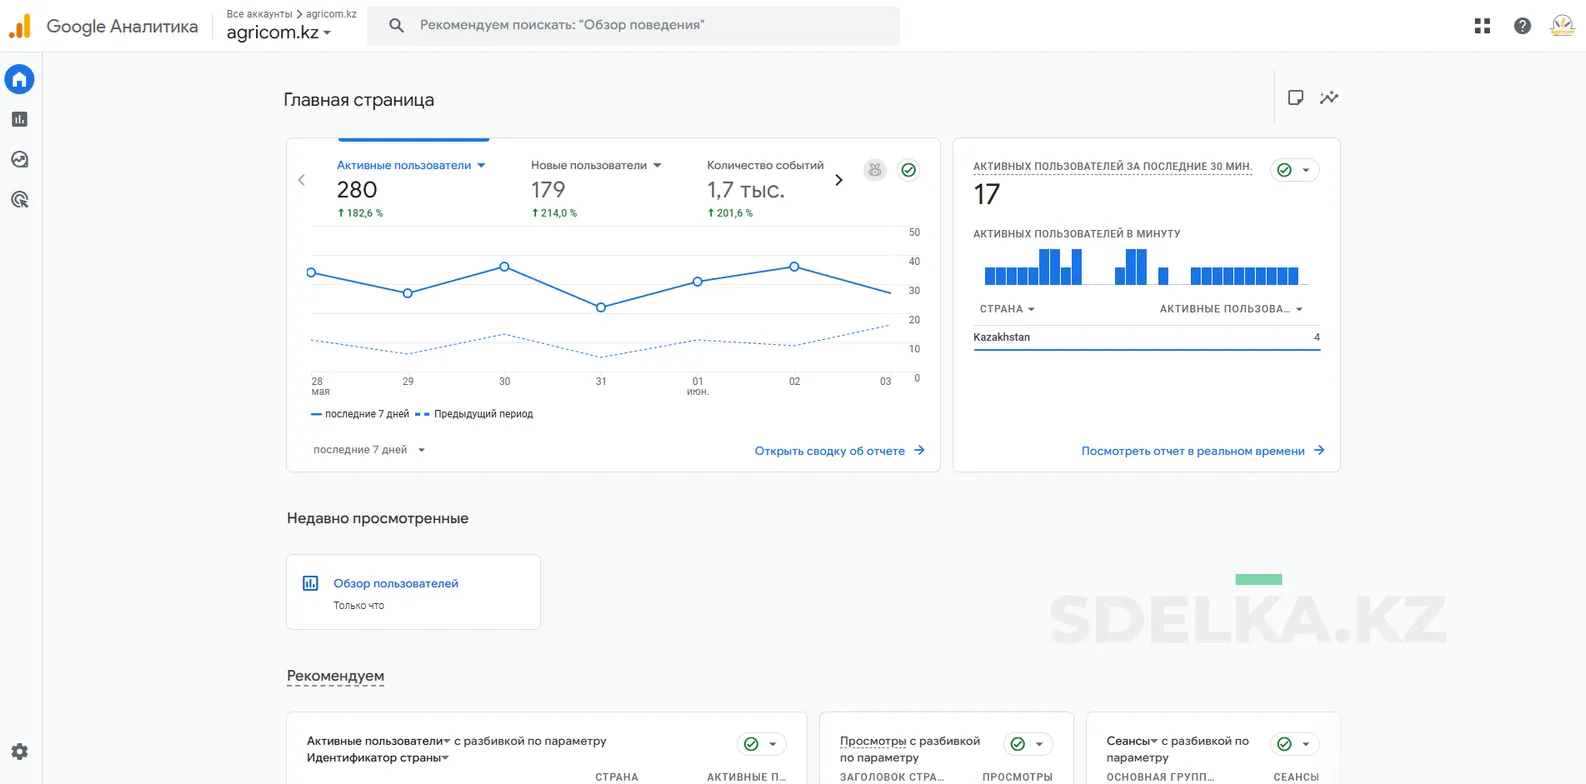The height and width of the screenshot is (784, 1586).
Task: Click the Просмотры metric label
Action: [872, 741]
